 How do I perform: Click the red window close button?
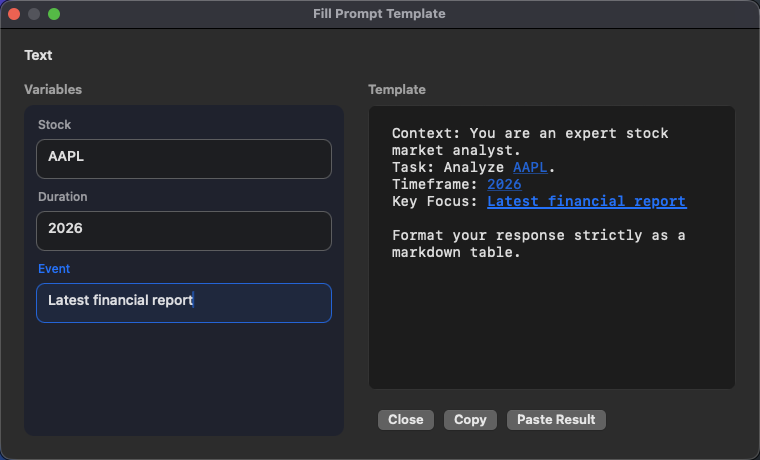14,14
